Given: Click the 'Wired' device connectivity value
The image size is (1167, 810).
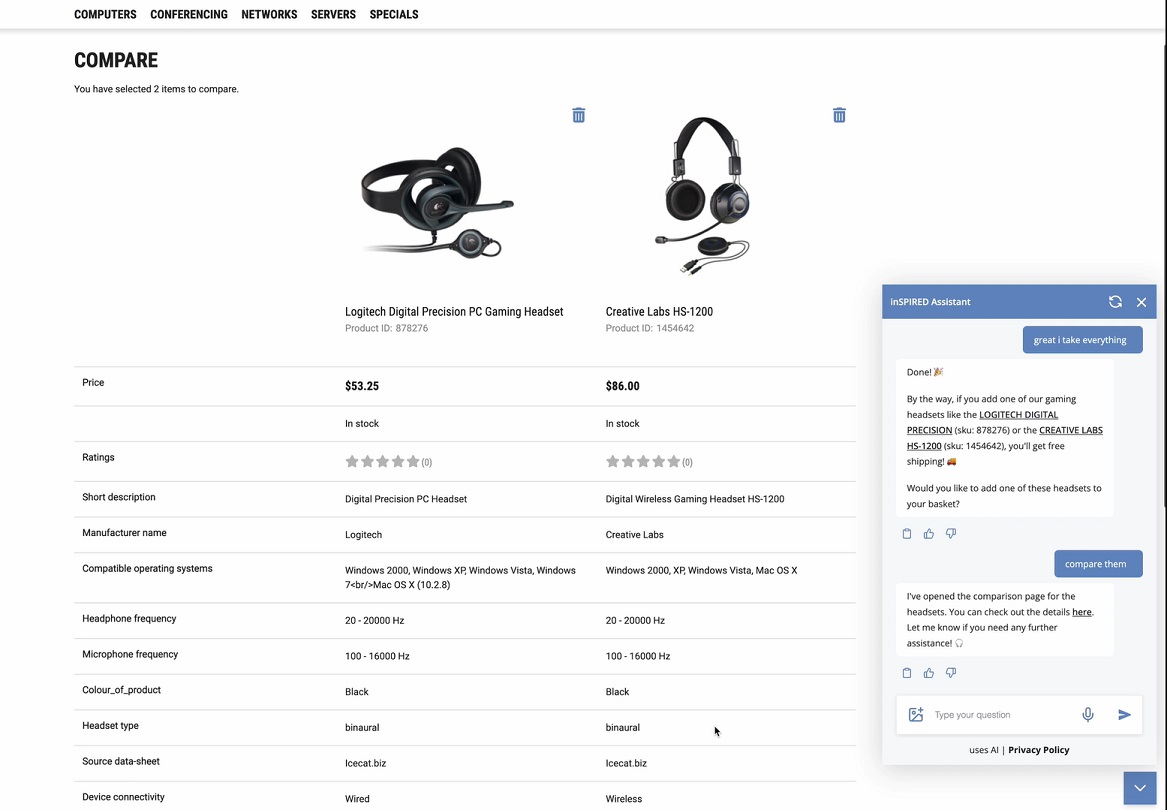Looking at the screenshot, I should pos(357,799).
